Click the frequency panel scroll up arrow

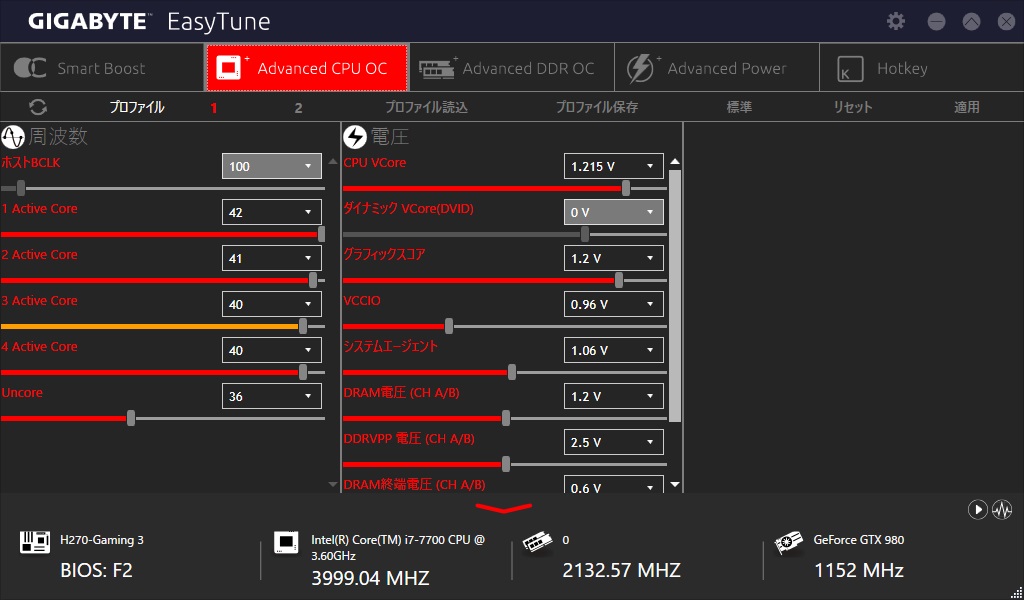[x=332, y=161]
